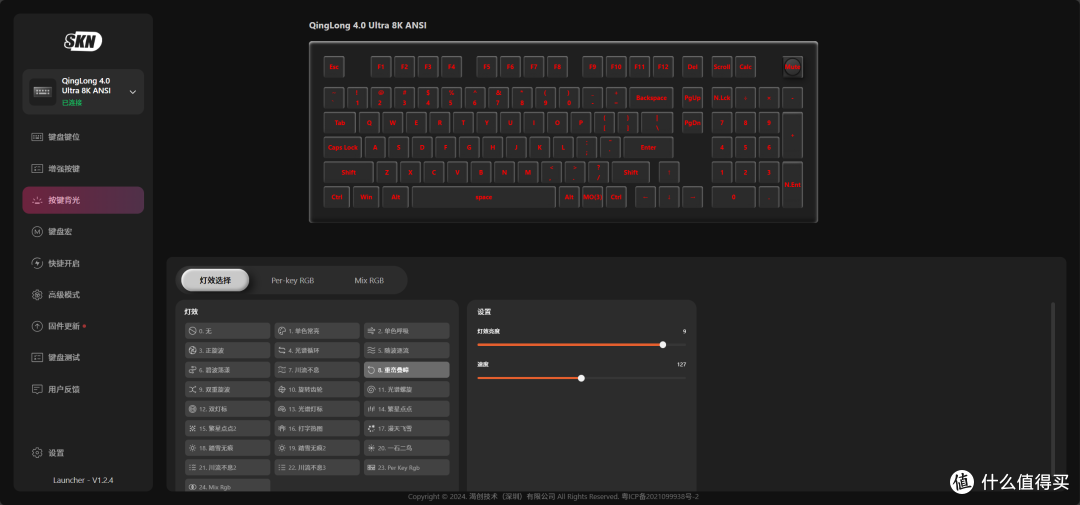Switch to the Per-key RGB tab
Image resolution: width=1080 pixels, height=505 pixels.
293,280
